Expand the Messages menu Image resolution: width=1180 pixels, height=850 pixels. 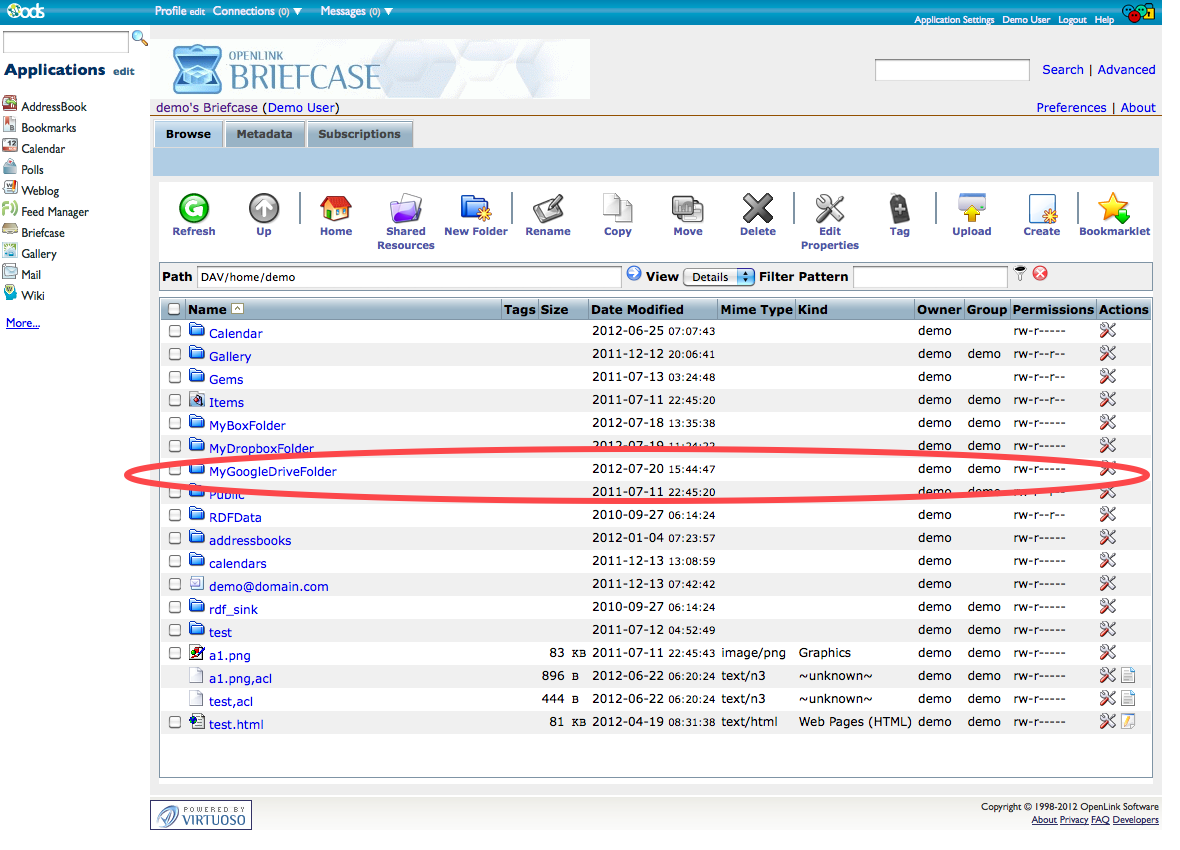pyautogui.click(x=356, y=11)
